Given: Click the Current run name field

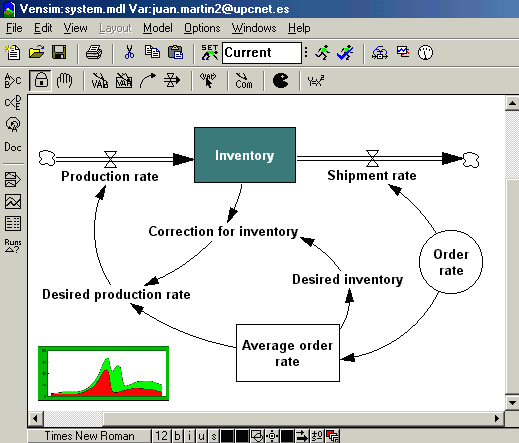Looking at the screenshot, I should pyautogui.click(x=262, y=53).
